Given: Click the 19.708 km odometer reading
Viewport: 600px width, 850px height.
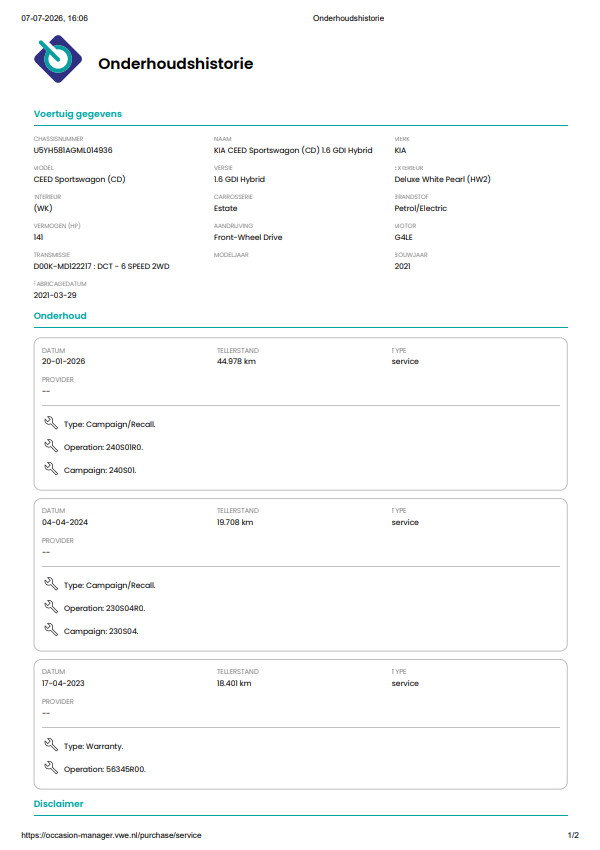Looking at the screenshot, I should (235, 522).
